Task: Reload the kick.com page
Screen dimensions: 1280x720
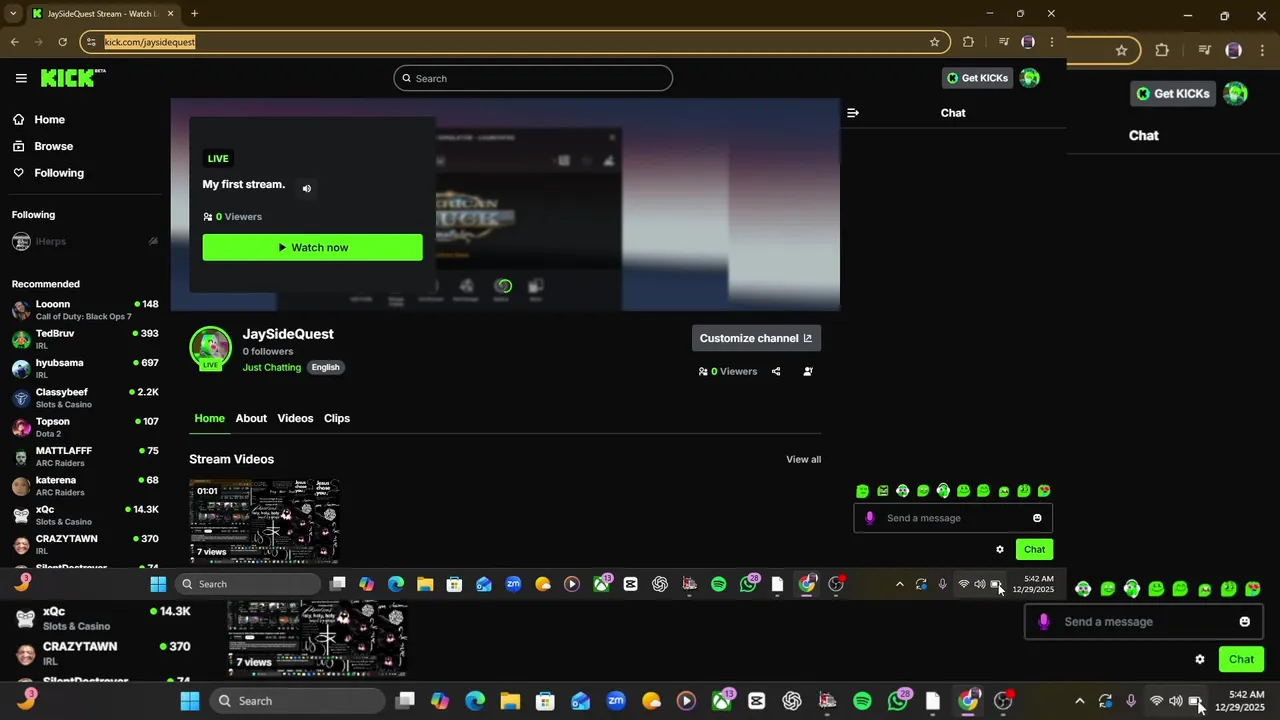Action: click(x=62, y=42)
